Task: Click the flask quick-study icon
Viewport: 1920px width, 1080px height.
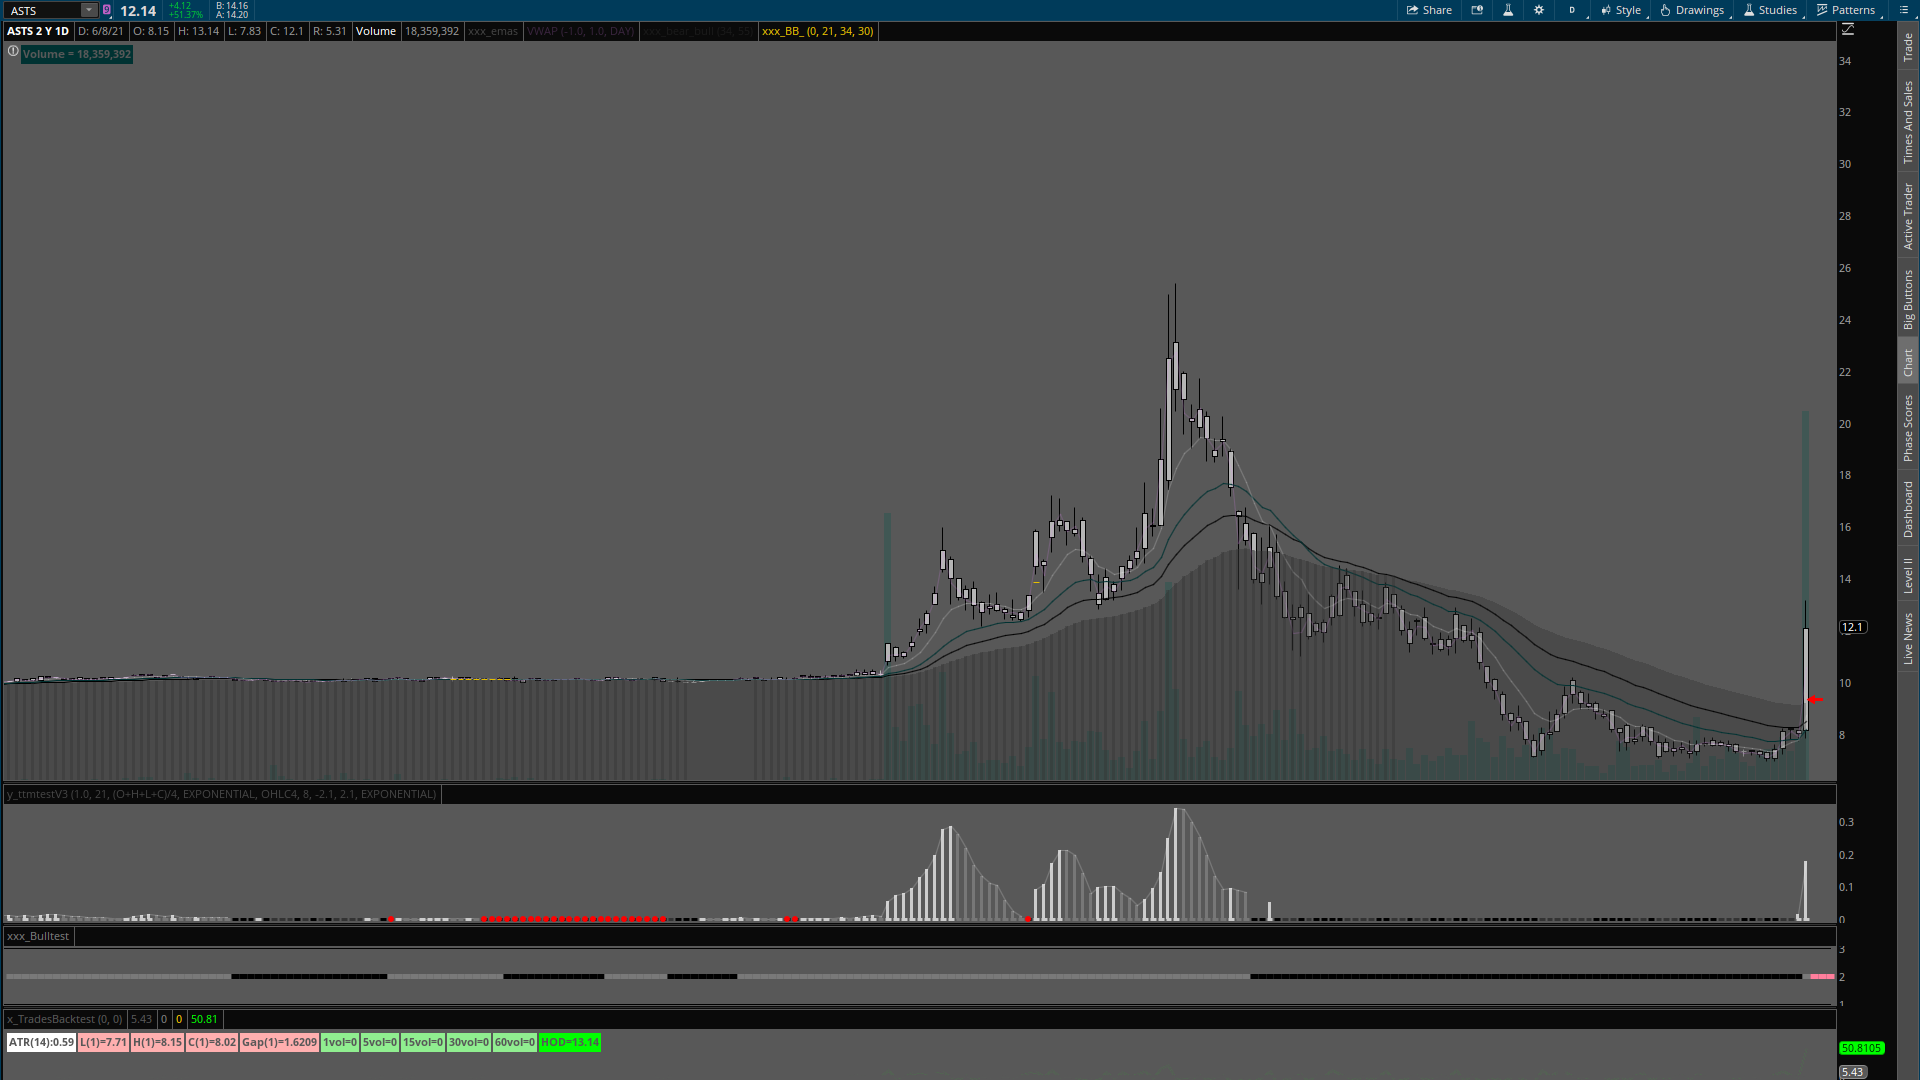Action: [x=1508, y=10]
